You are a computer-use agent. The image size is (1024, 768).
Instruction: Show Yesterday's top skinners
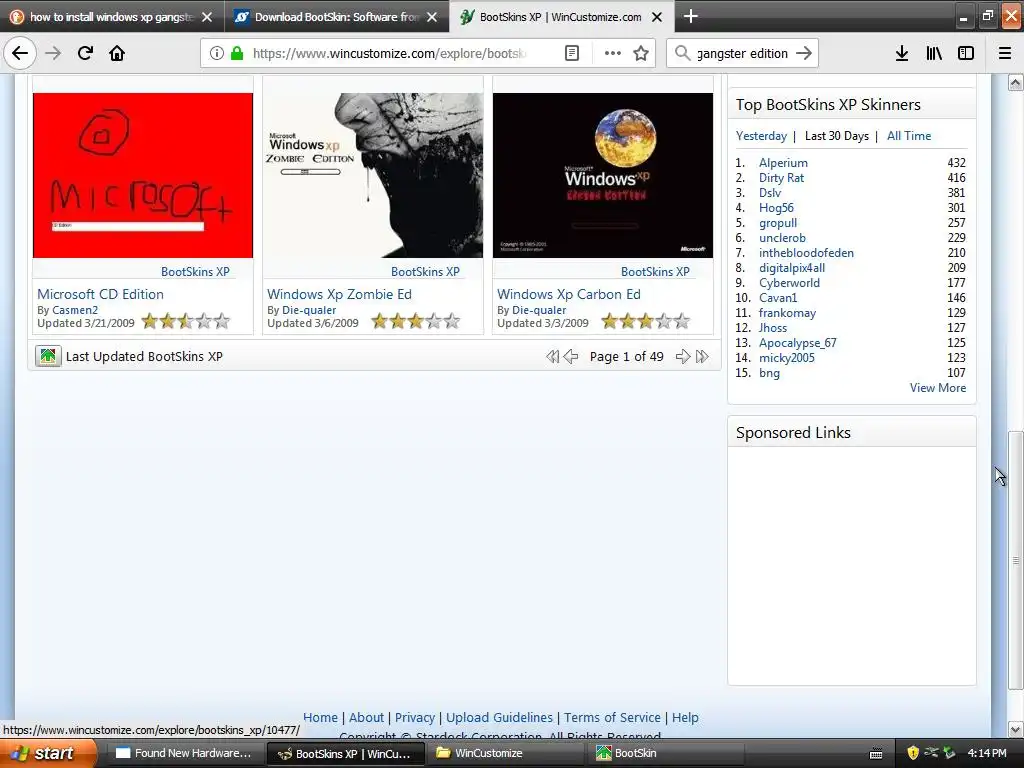[x=761, y=136]
